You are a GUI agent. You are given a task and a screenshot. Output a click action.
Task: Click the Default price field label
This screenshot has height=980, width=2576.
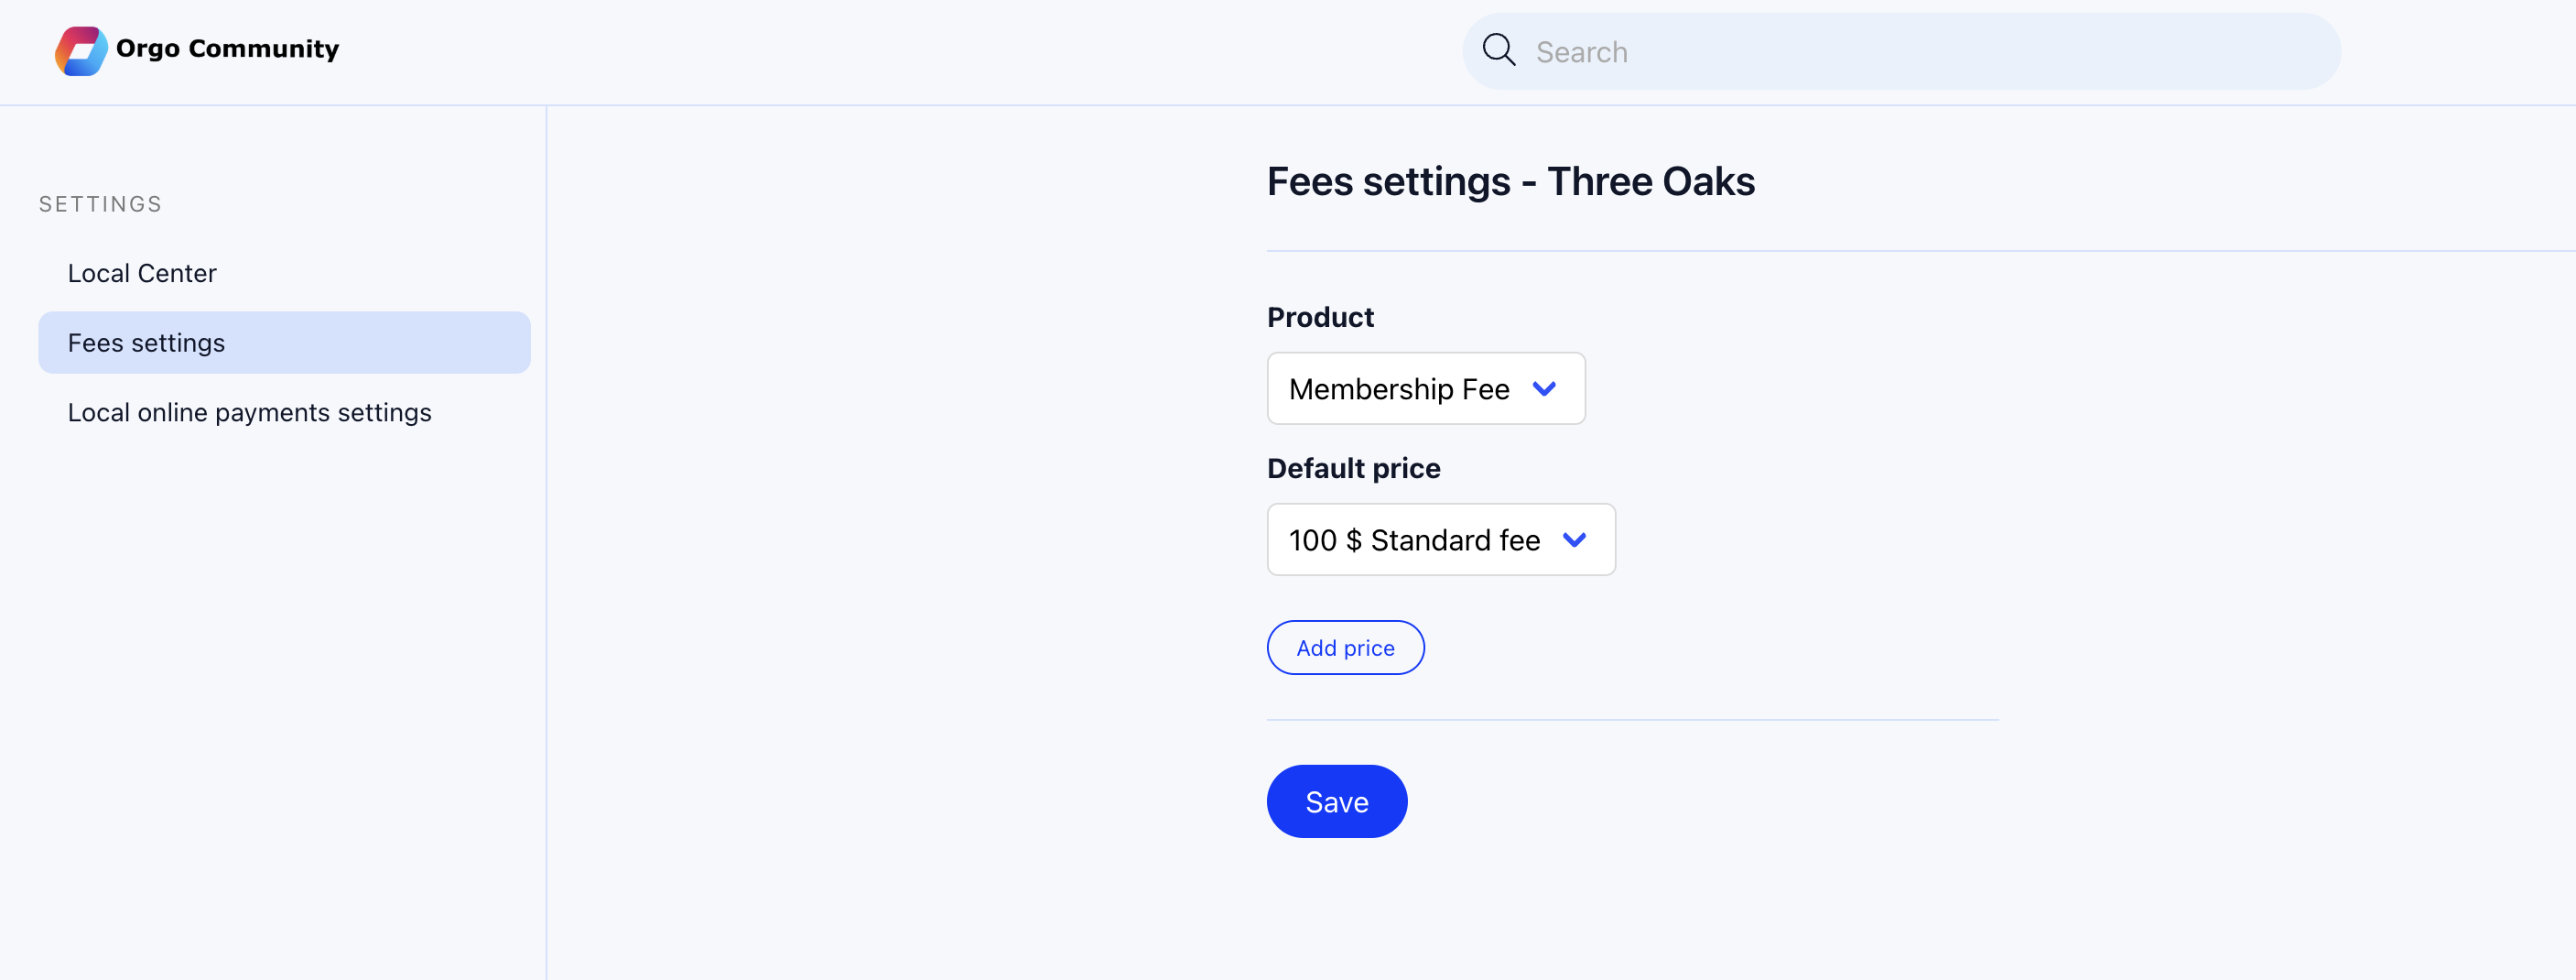coord(1353,468)
